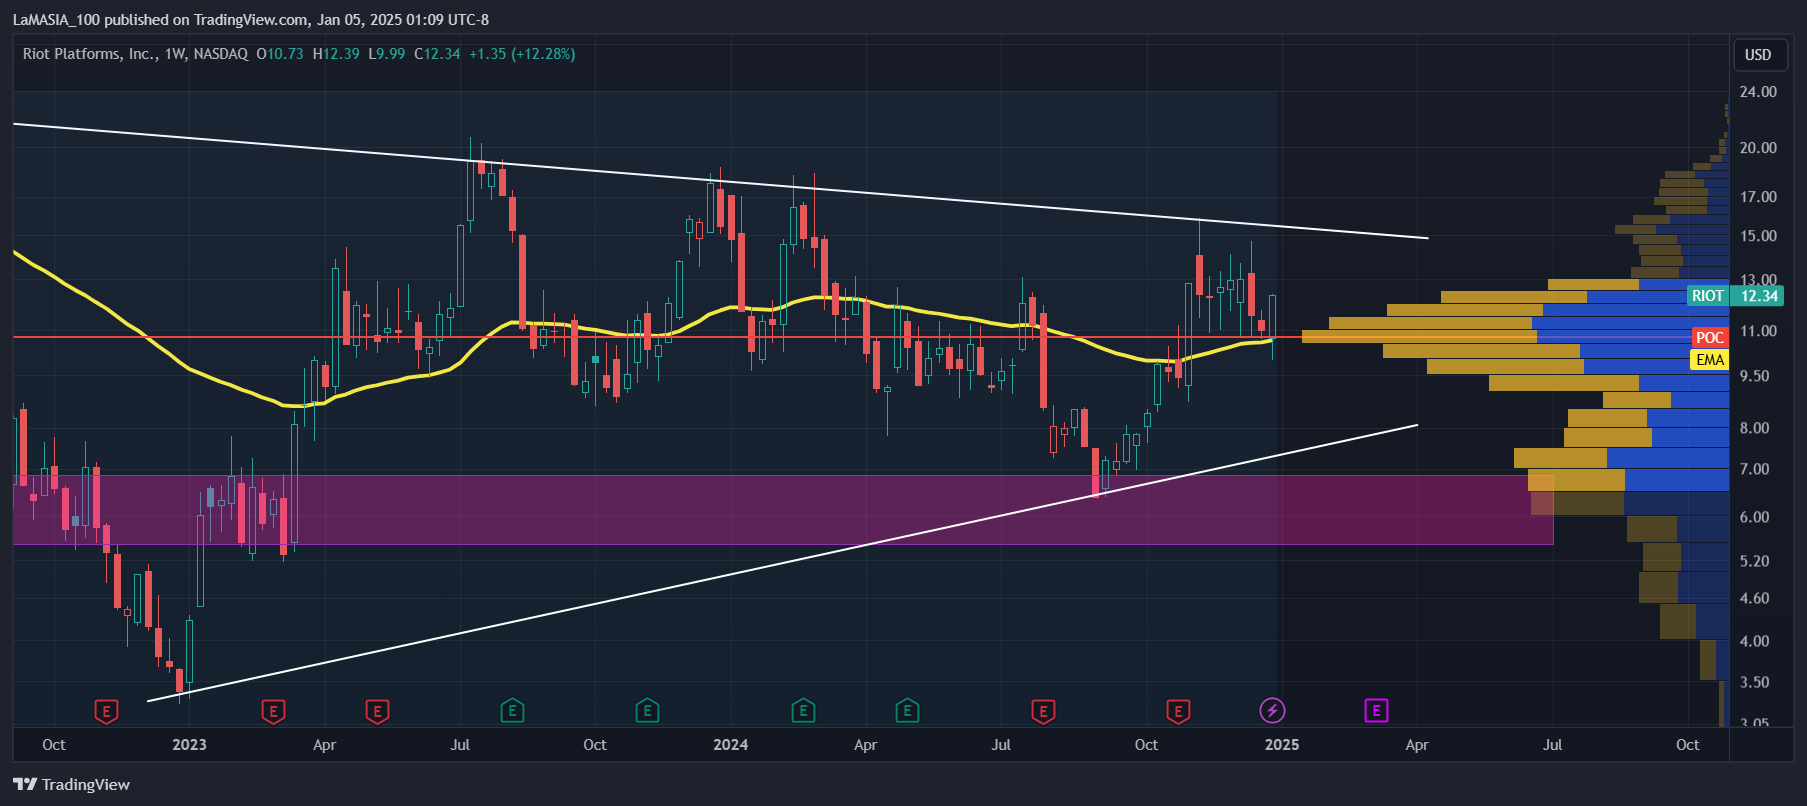Click the low value L9.99
1807x806 pixels.
click(x=387, y=54)
